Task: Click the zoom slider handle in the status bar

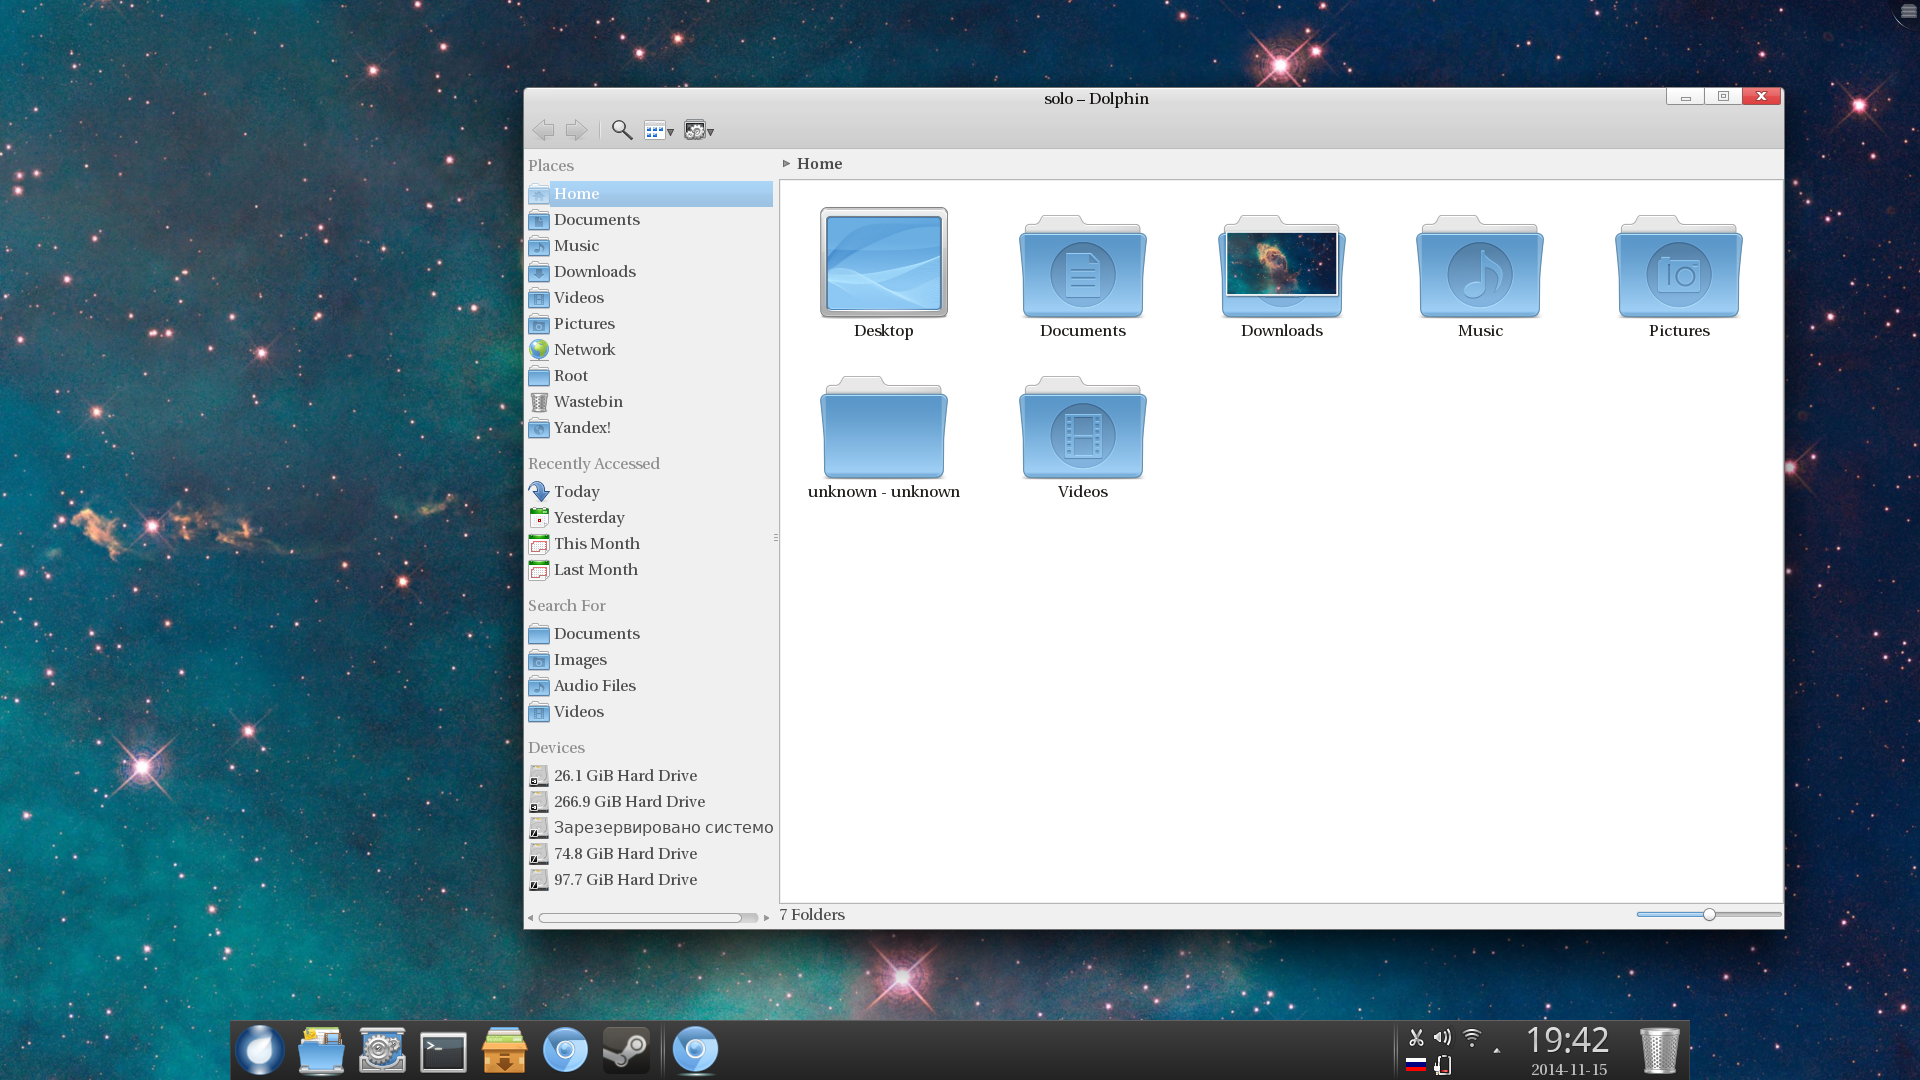Action: tap(1709, 914)
